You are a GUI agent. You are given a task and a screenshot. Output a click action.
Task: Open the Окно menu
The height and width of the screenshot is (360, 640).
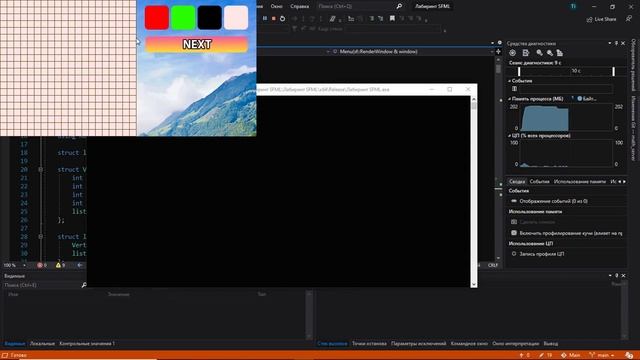[276, 7]
